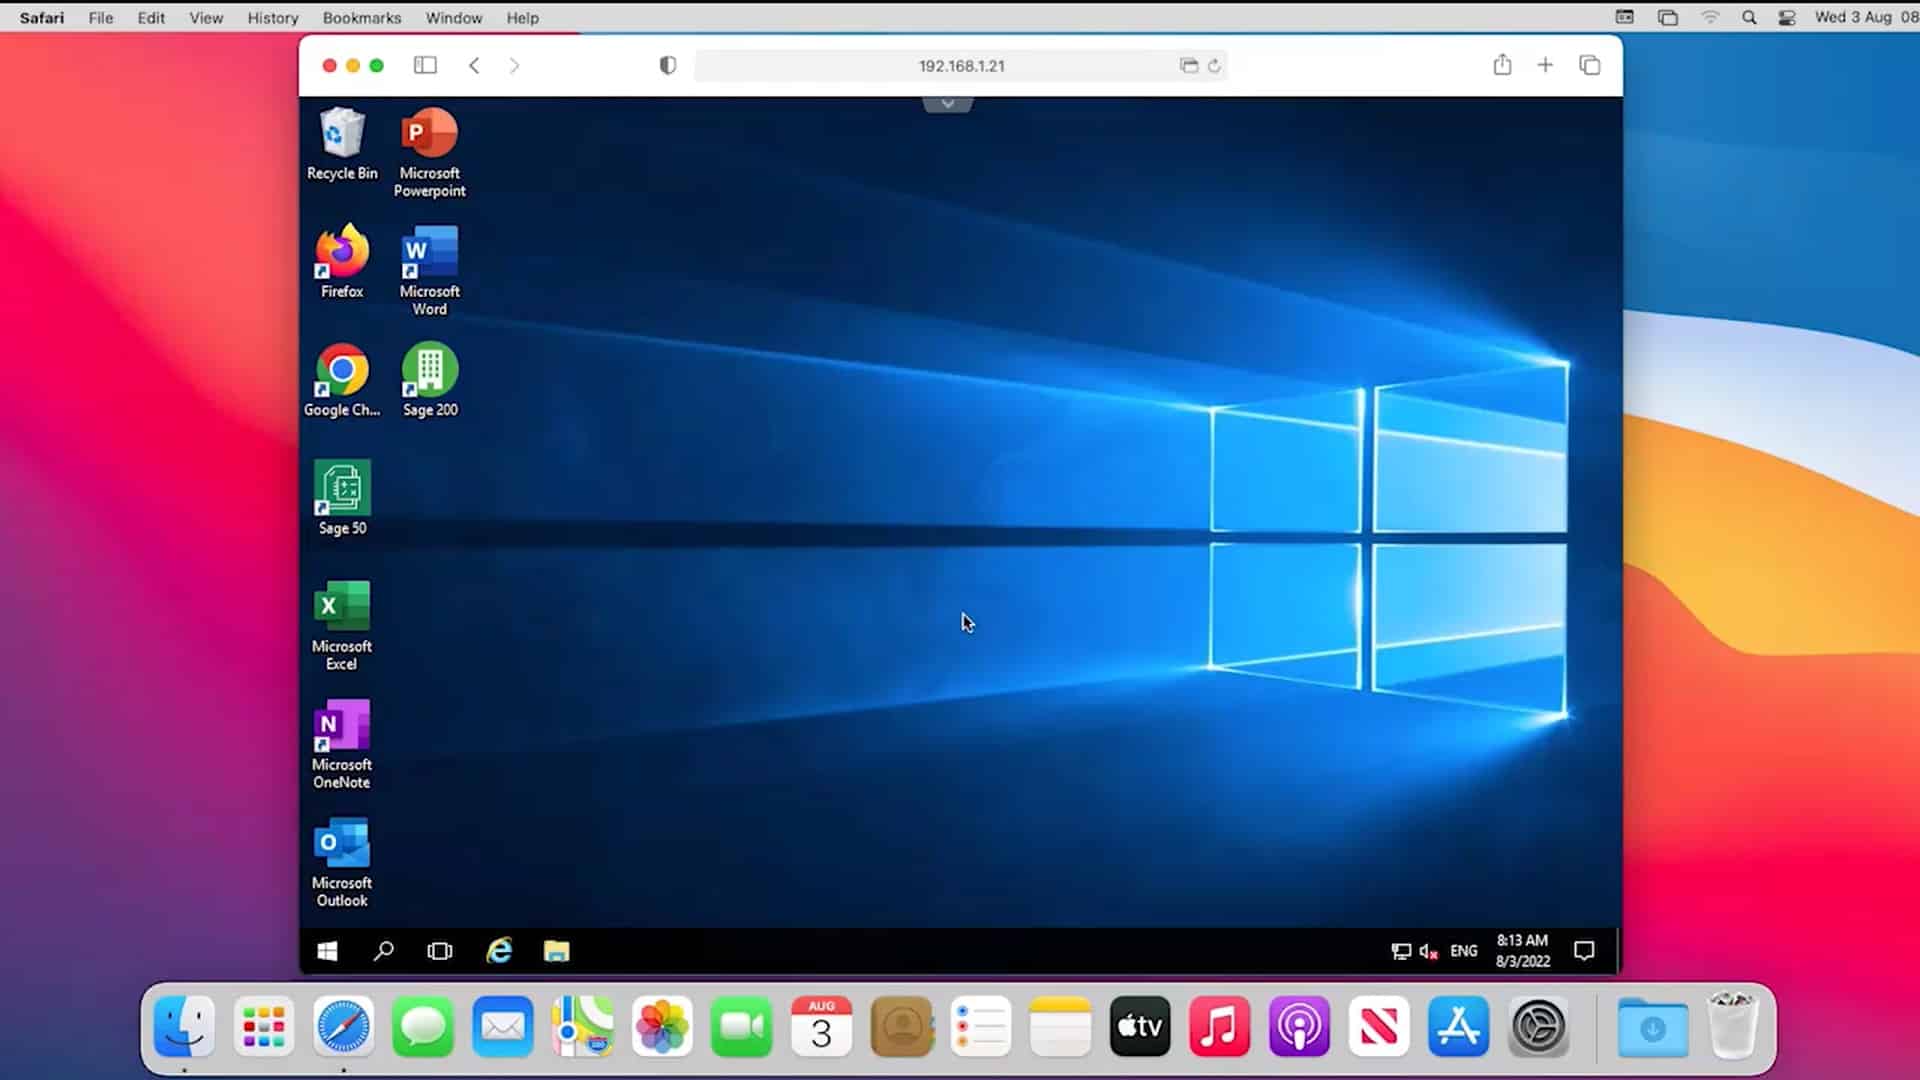Click the address bar showing 192.168.1.21
The image size is (1920, 1080).
pyautogui.click(x=960, y=65)
